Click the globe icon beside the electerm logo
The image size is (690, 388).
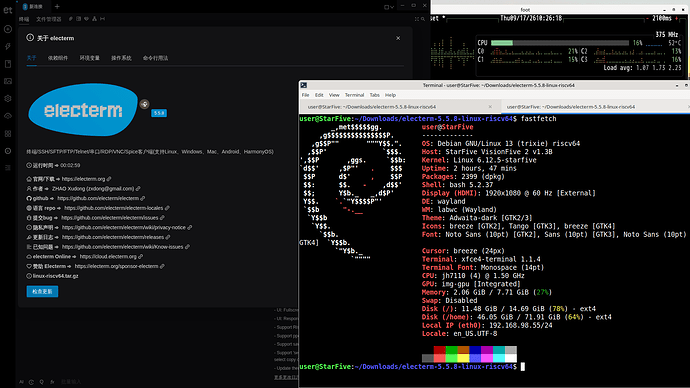click(x=144, y=104)
